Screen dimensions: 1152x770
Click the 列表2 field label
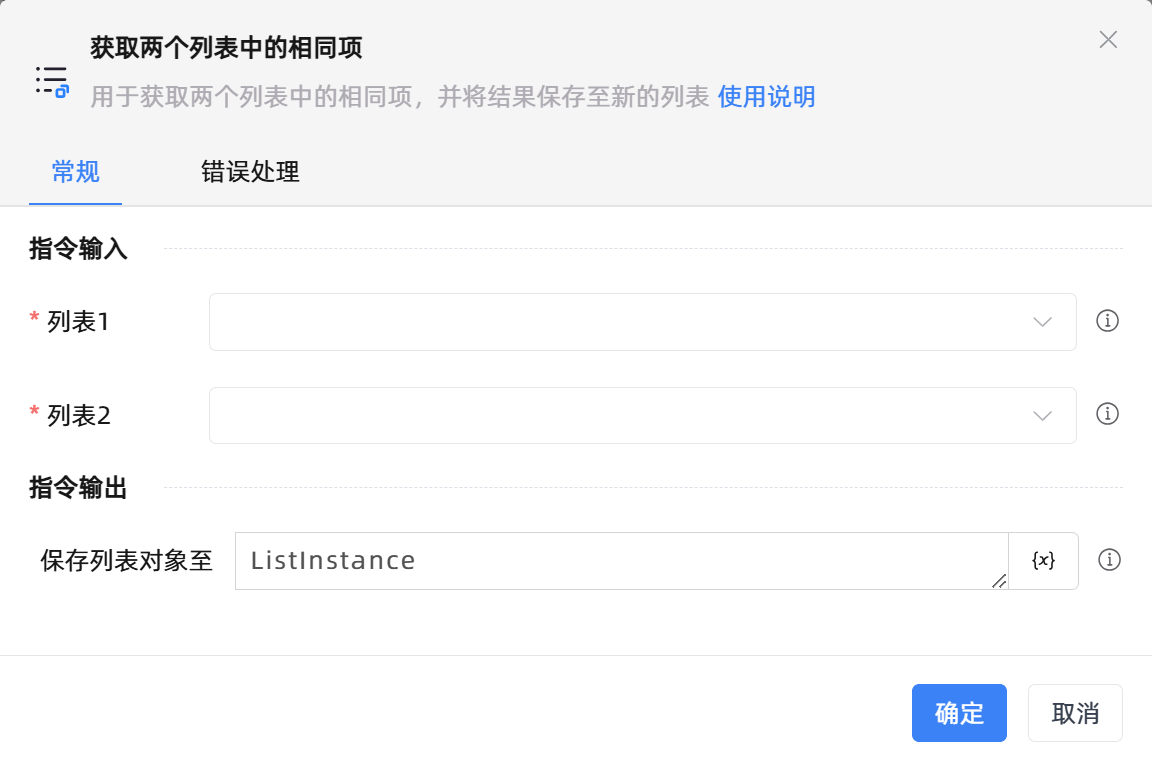coord(78,415)
